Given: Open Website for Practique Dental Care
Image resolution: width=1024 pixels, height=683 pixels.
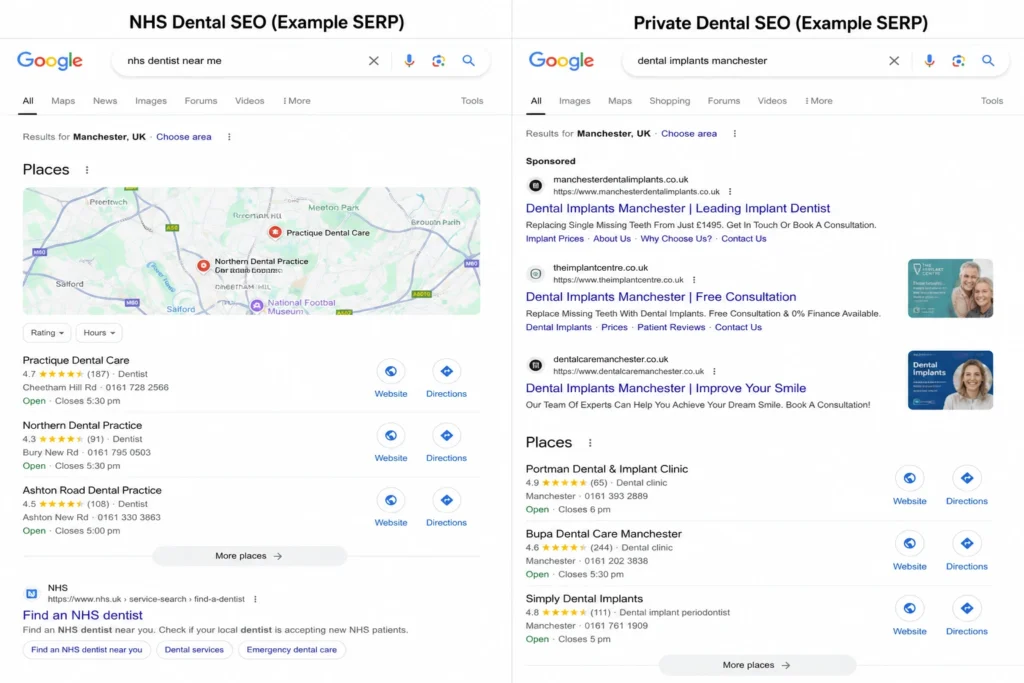Looking at the screenshot, I should [391, 379].
